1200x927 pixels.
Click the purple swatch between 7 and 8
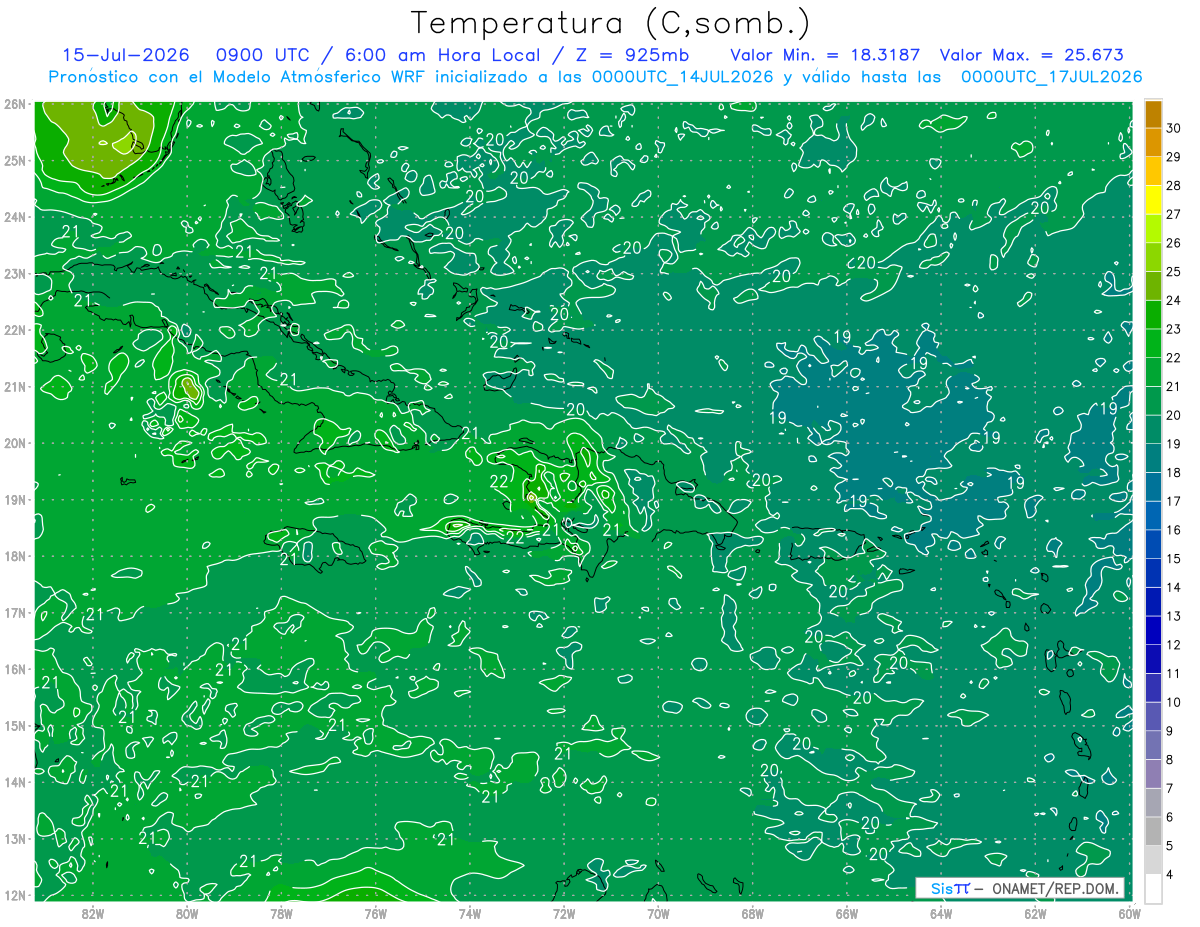pyautogui.click(x=1153, y=773)
